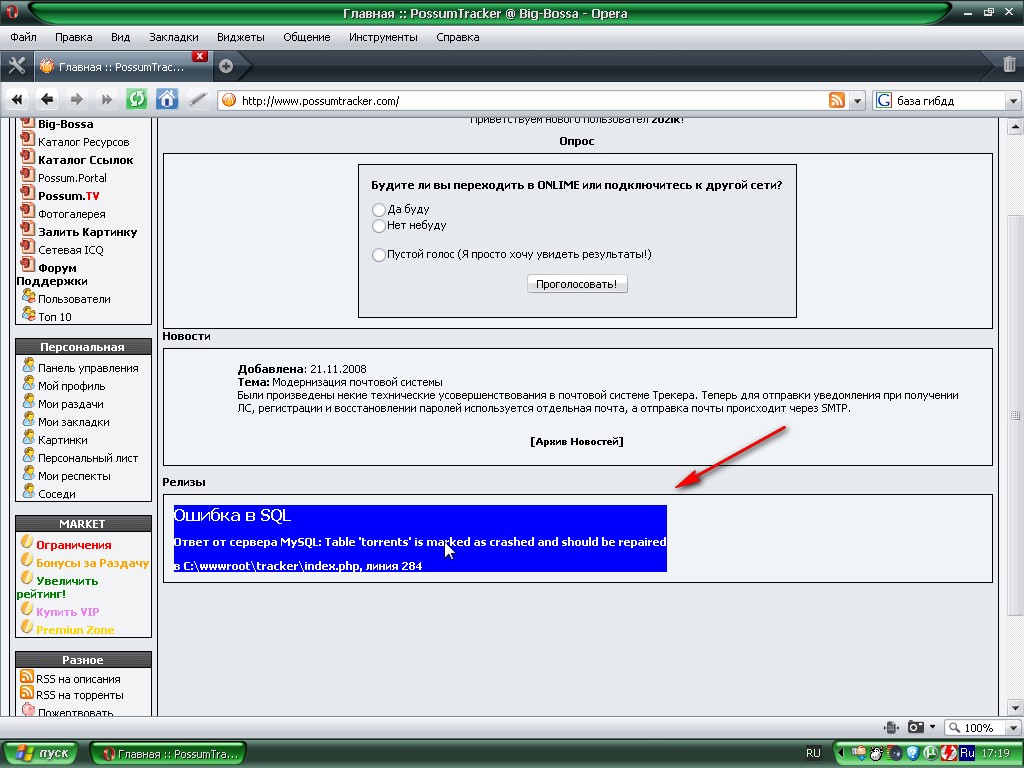Select the Да буду radio option
The width and height of the screenshot is (1024, 768).
[378, 210]
